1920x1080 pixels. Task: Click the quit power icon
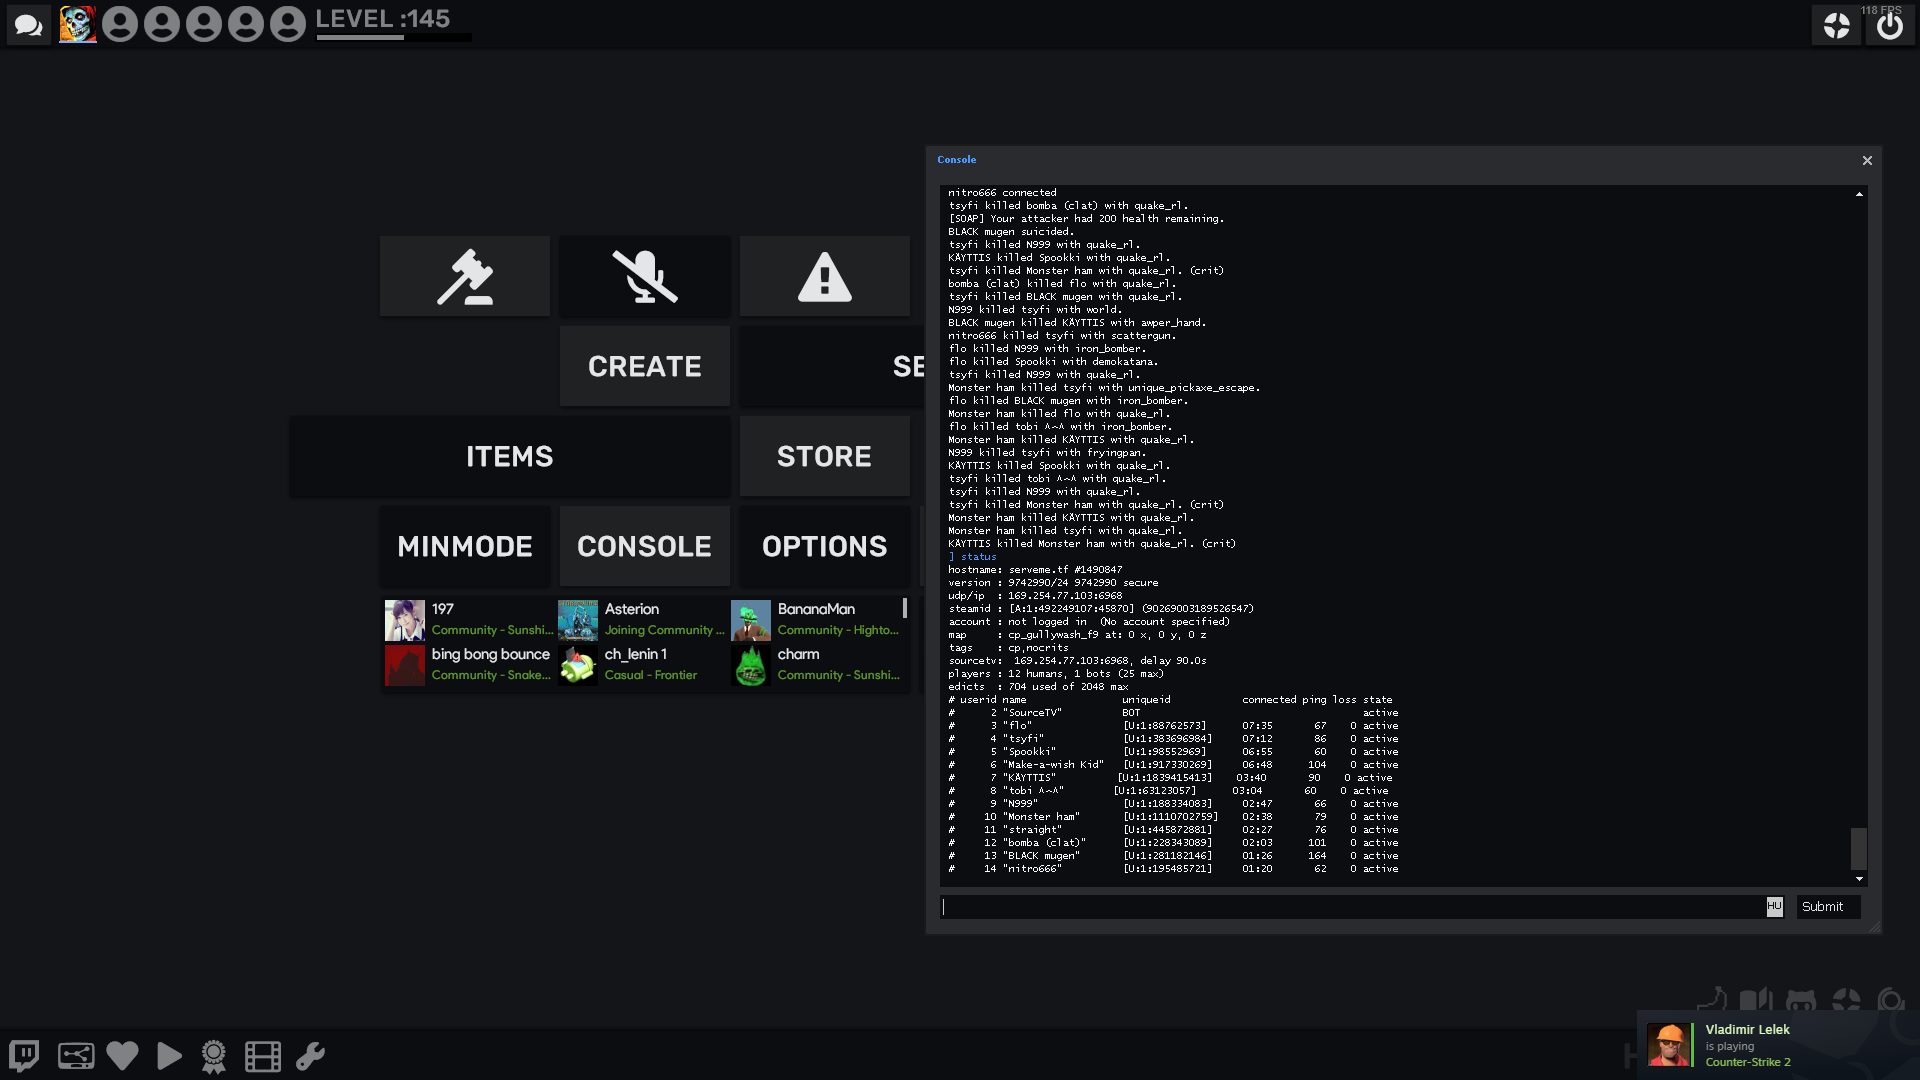pos(1889,25)
